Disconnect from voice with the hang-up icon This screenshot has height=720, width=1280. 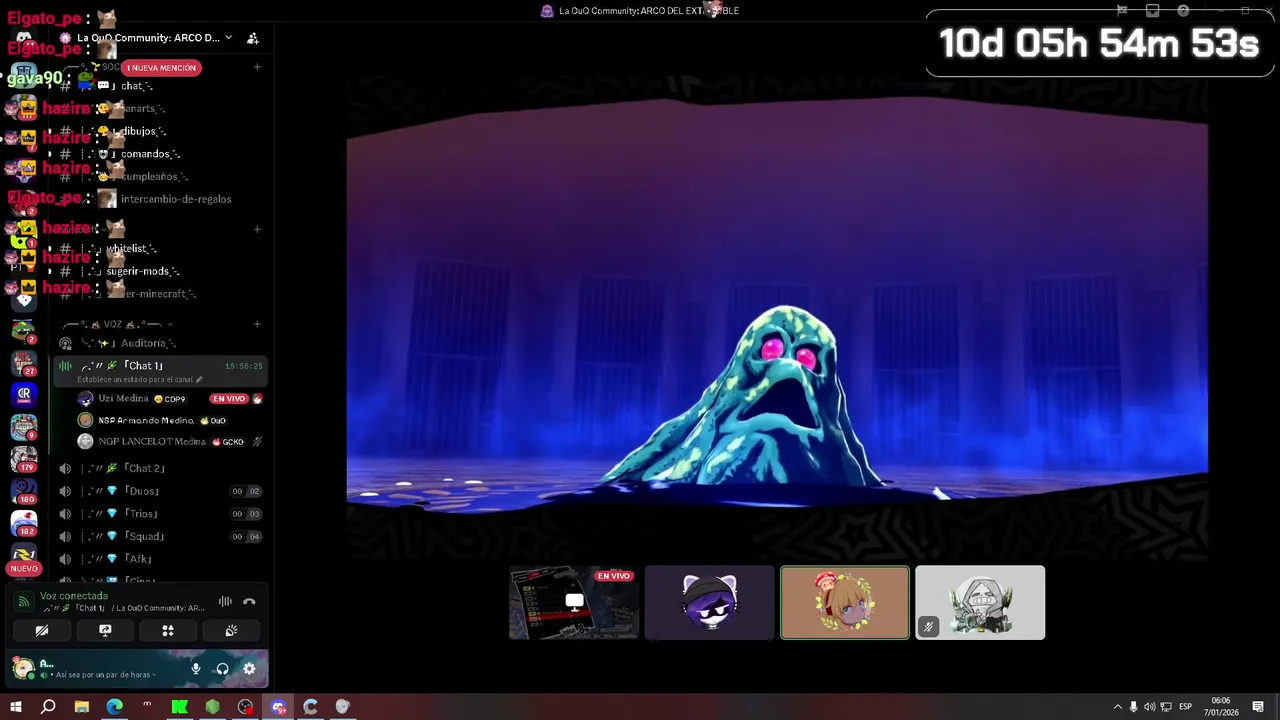[x=249, y=602]
